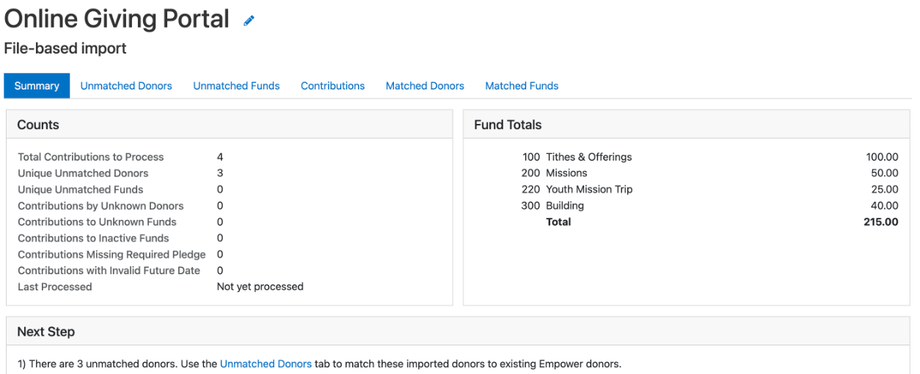This screenshot has height=374, width=920.
Task: Click the Youth Mission Trip fund name
Action: [x=589, y=190]
